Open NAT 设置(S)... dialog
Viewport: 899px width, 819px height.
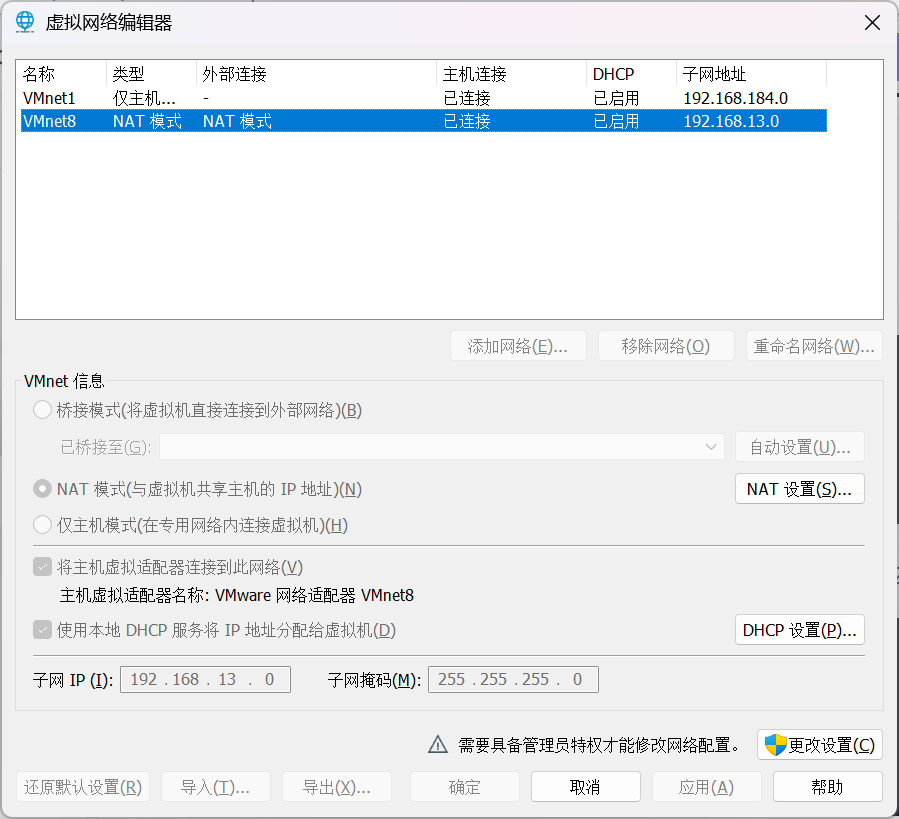(800, 489)
